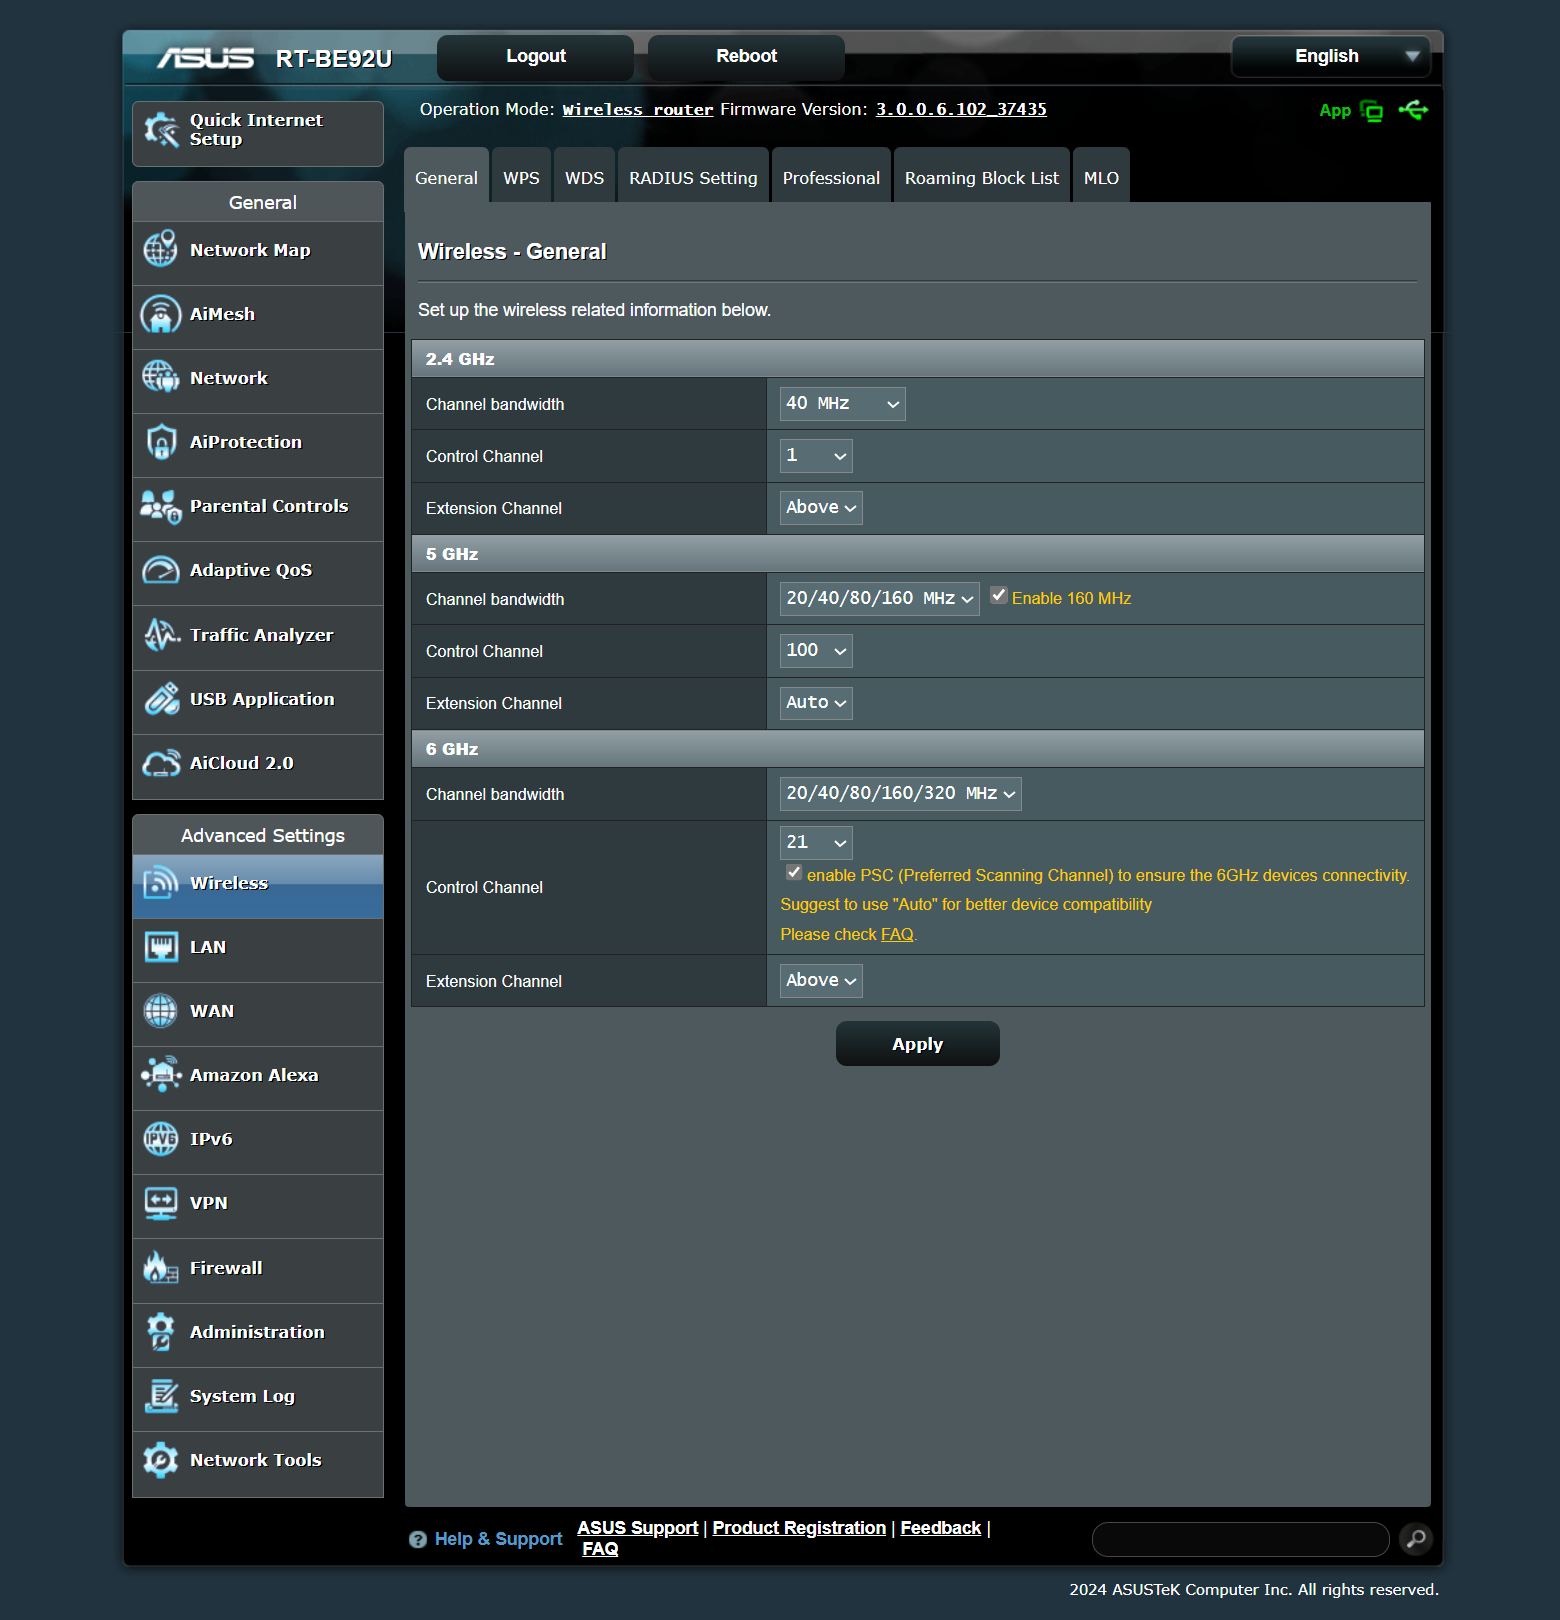Click the Apply button

click(918, 1044)
